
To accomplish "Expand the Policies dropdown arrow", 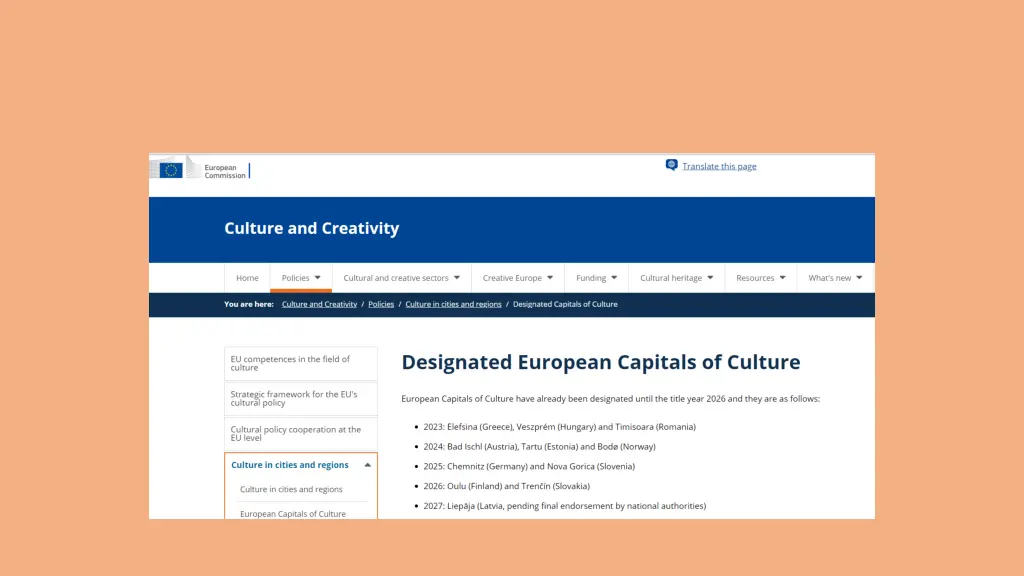I will (317, 278).
